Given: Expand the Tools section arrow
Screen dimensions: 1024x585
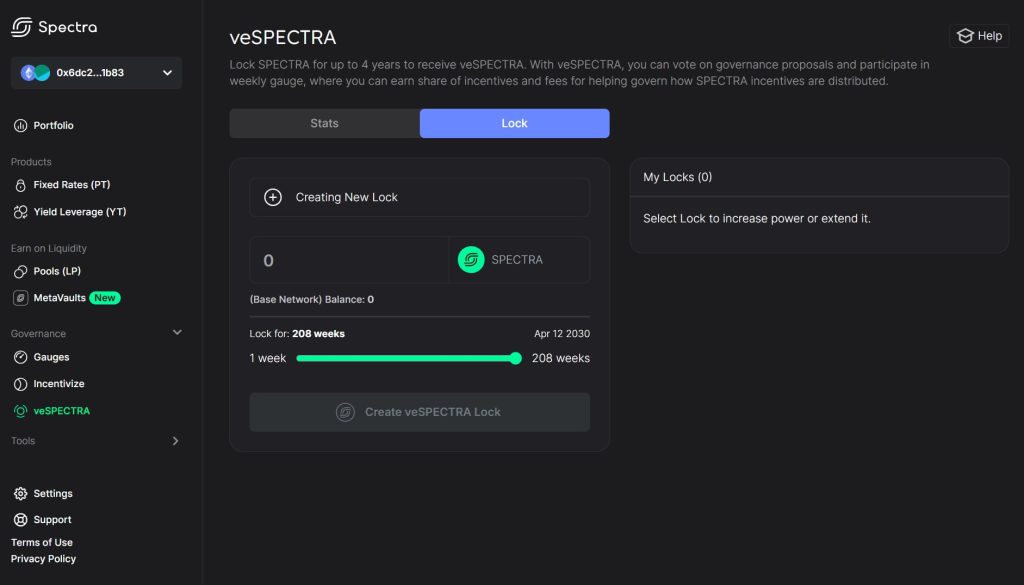Looking at the screenshot, I should tap(176, 441).
